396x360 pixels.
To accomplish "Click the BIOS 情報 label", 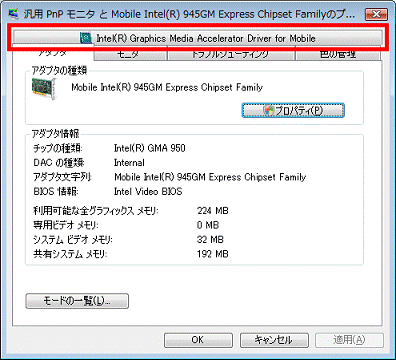I will coord(56,192).
